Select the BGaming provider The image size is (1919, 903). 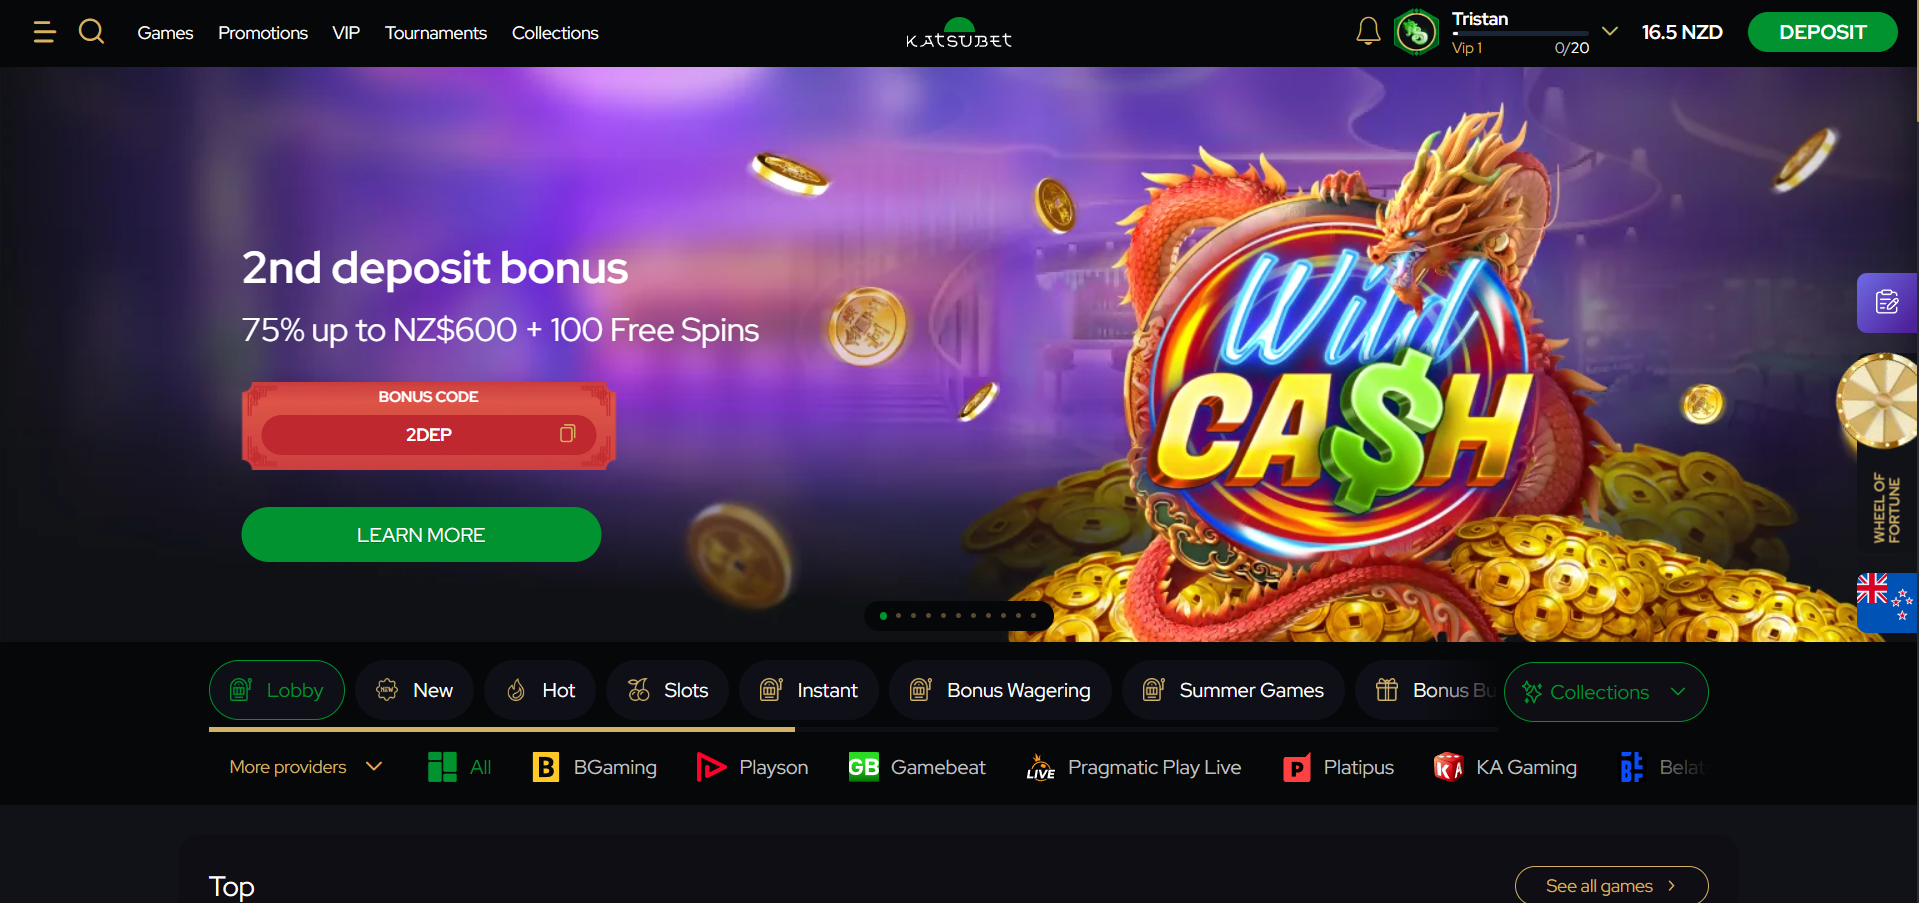(x=595, y=767)
